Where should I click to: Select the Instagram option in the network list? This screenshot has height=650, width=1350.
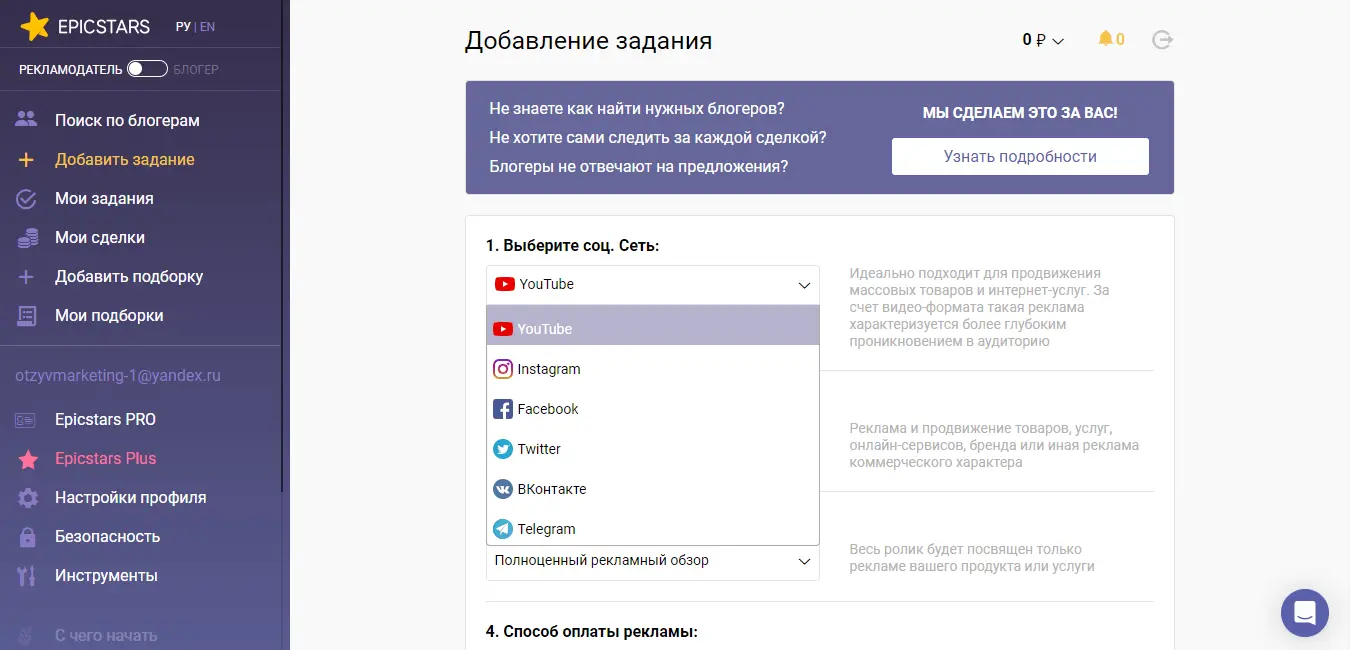[548, 369]
